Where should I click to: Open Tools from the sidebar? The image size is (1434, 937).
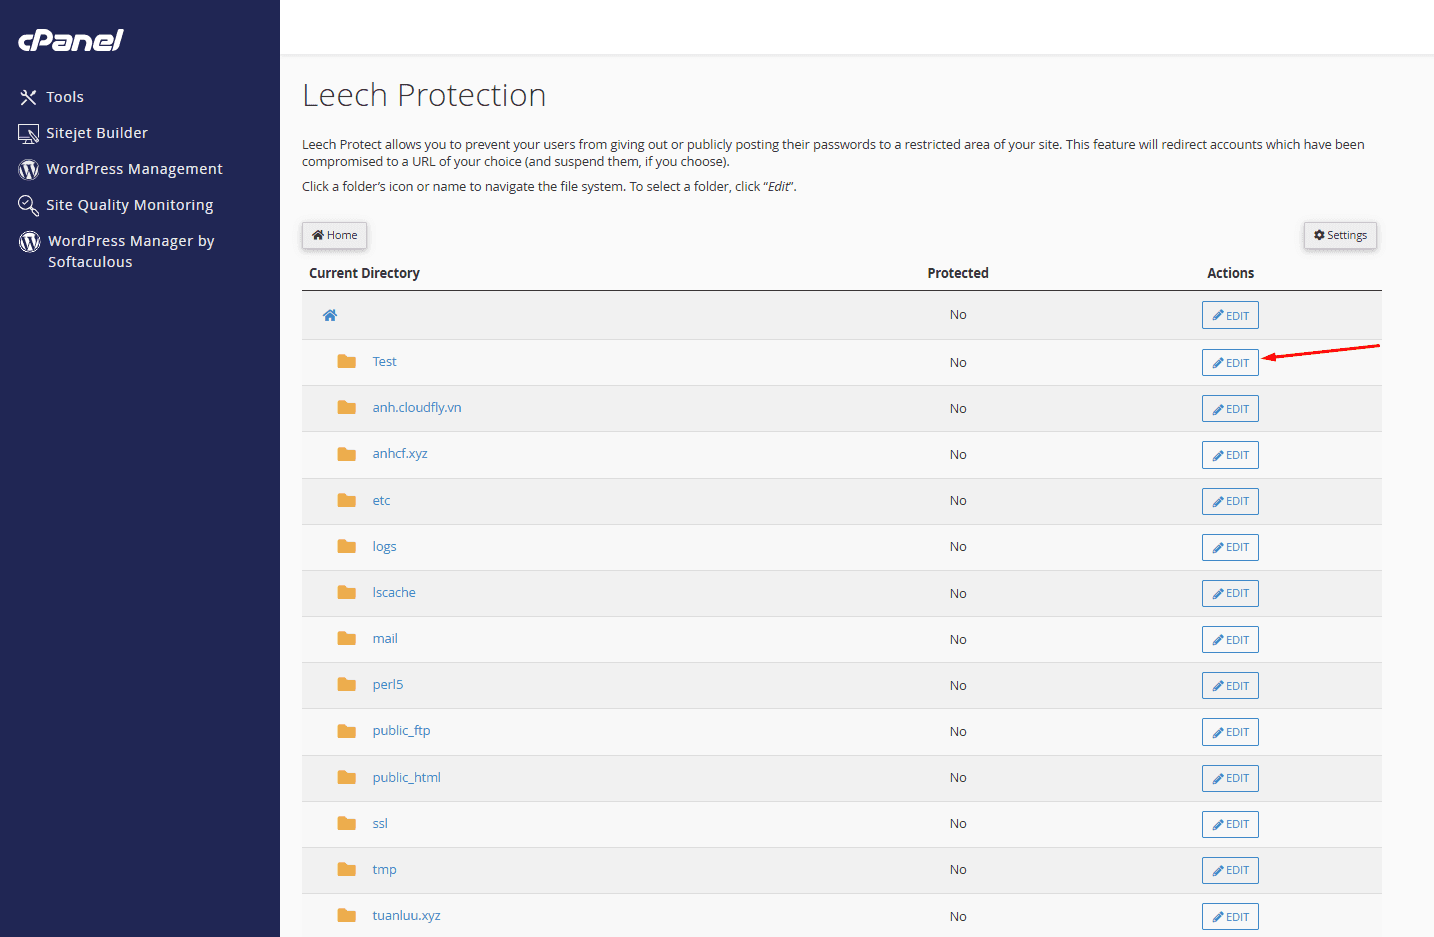tap(64, 97)
